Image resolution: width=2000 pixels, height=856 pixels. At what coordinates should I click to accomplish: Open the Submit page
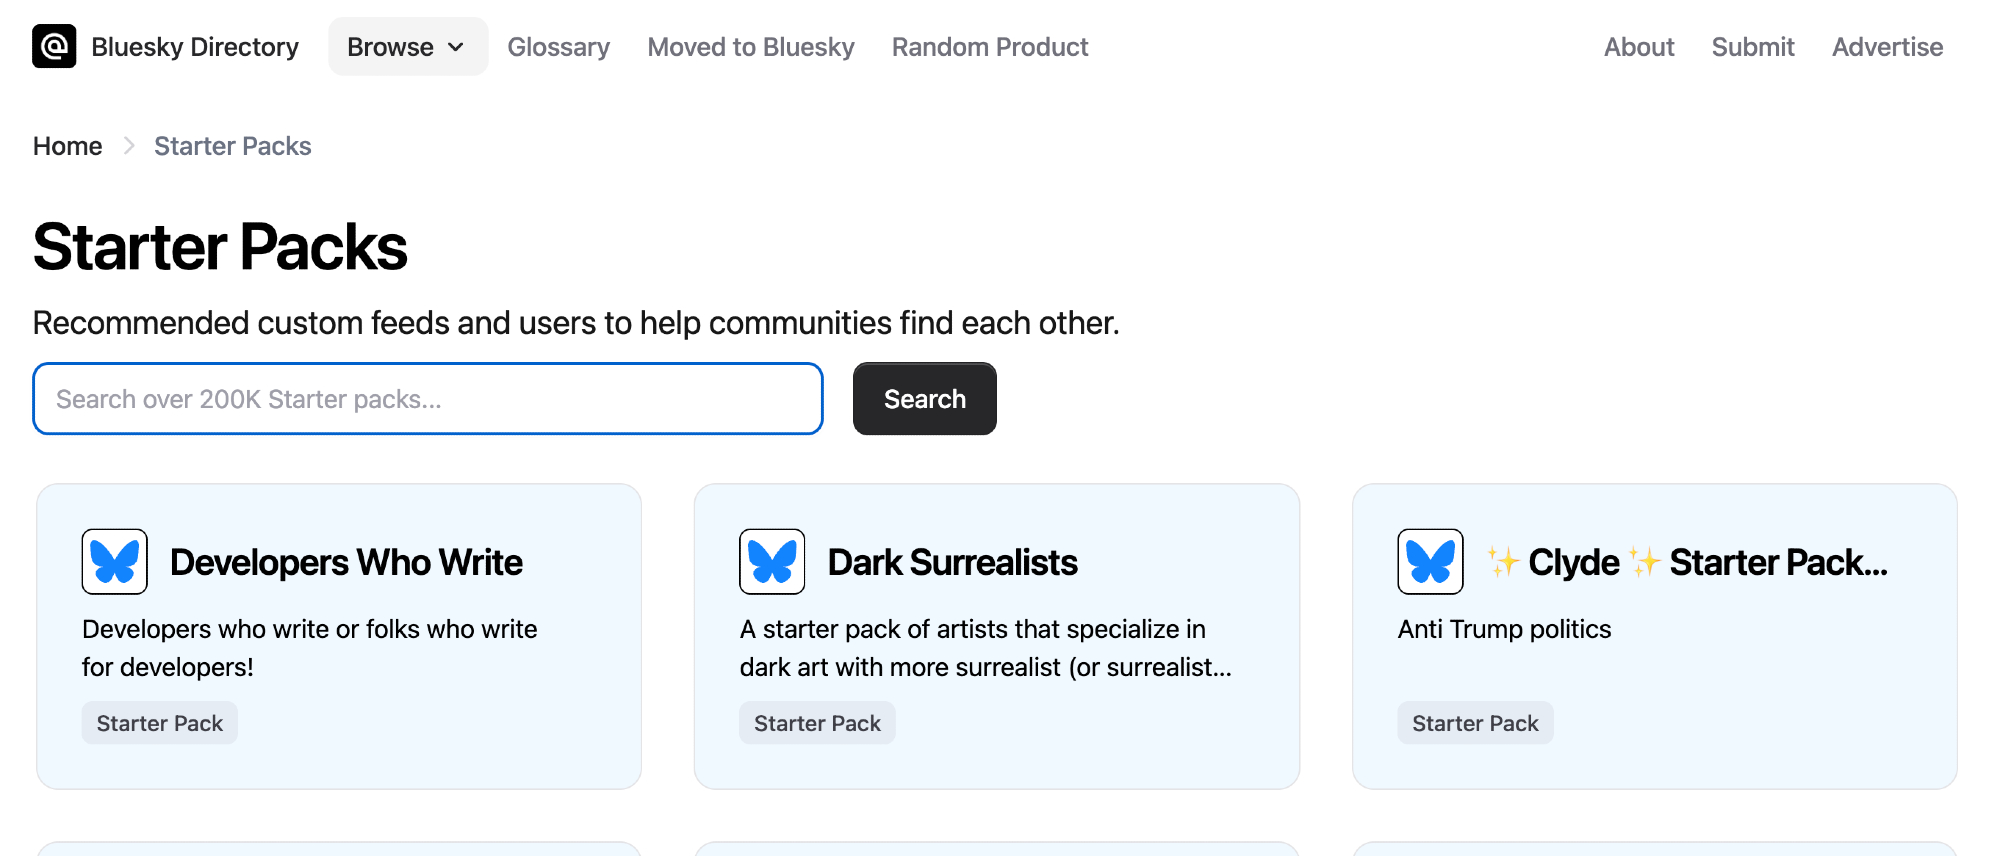click(x=1753, y=47)
